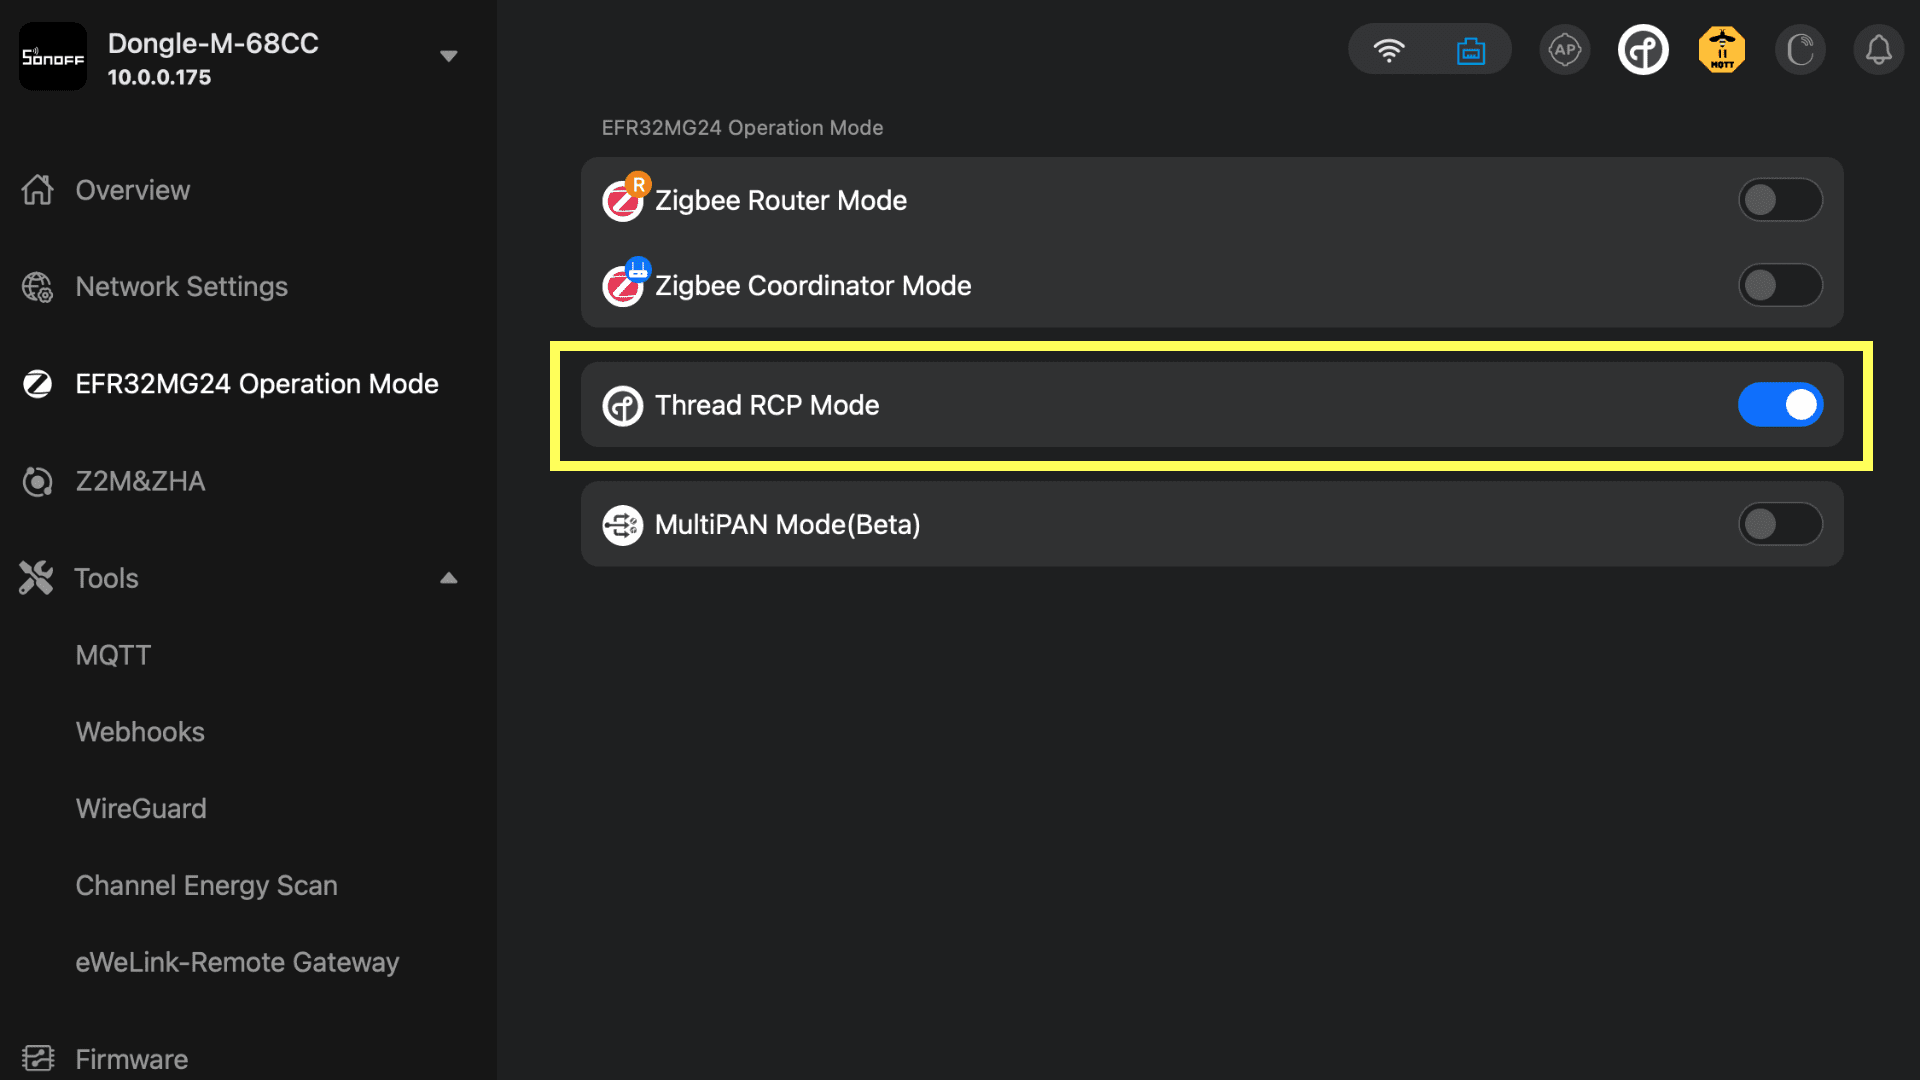Click the AP mode icon in header
Viewport: 1920px width, 1080px height.
(1565, 50)
